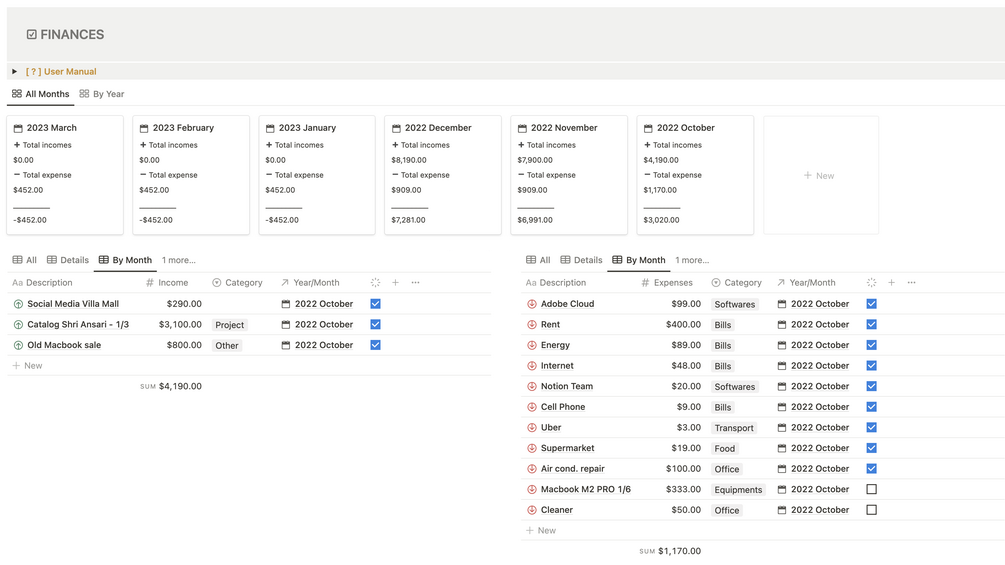Switch to the By Year tab
Screen dimensions: 1005x565
[102, 94]
